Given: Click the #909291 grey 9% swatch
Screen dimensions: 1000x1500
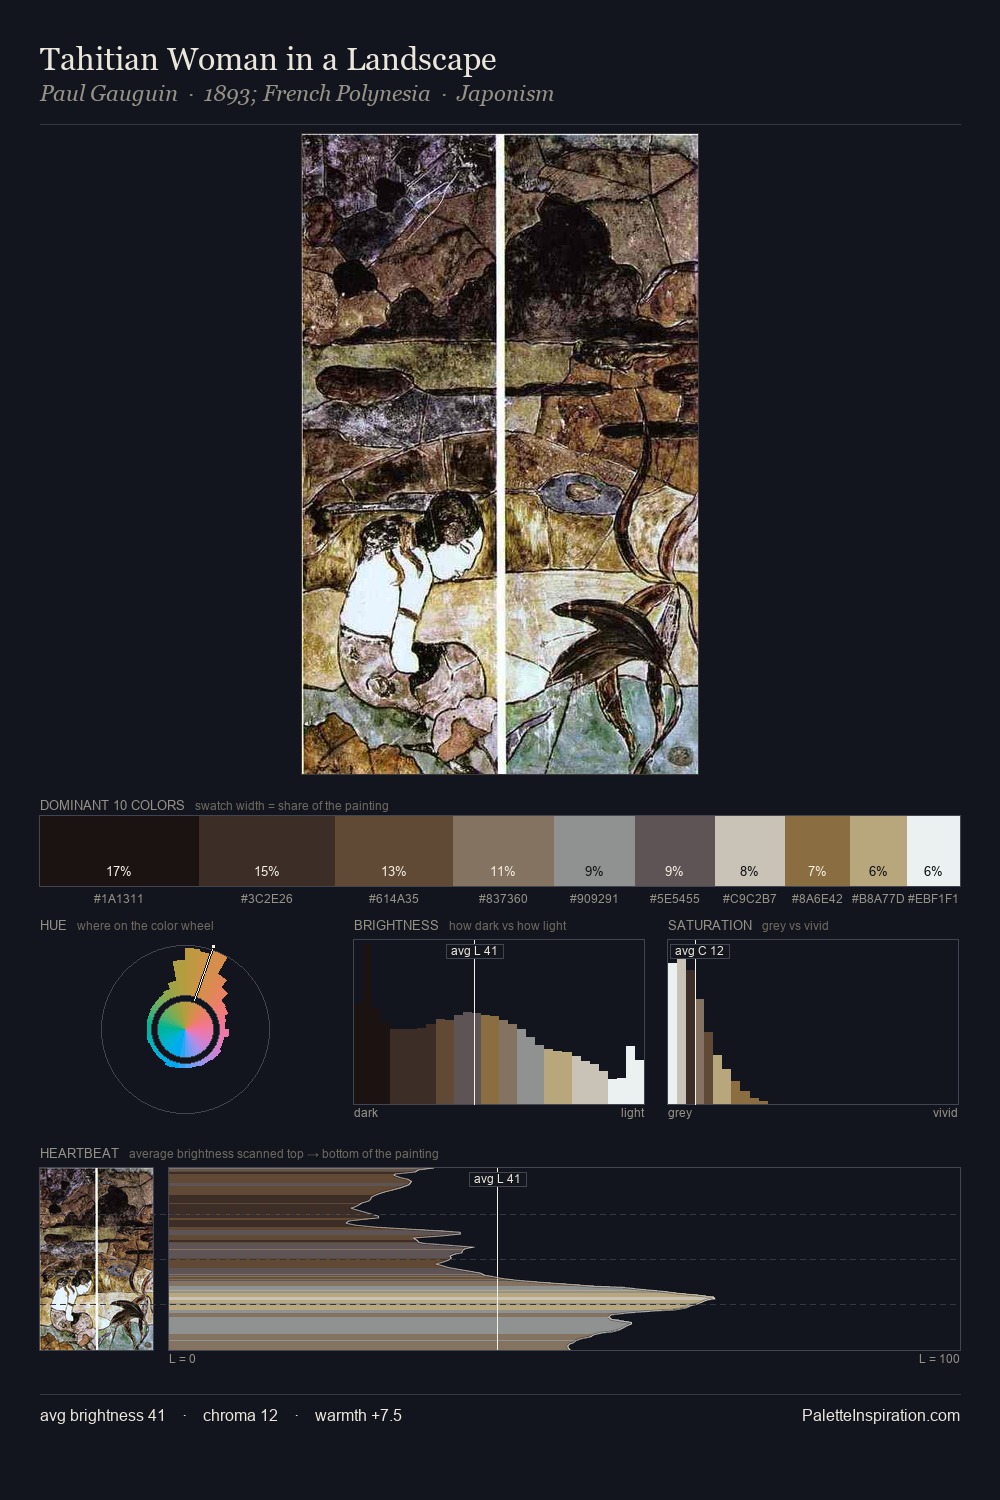Looking at the screenshot, I should [594, 851].
